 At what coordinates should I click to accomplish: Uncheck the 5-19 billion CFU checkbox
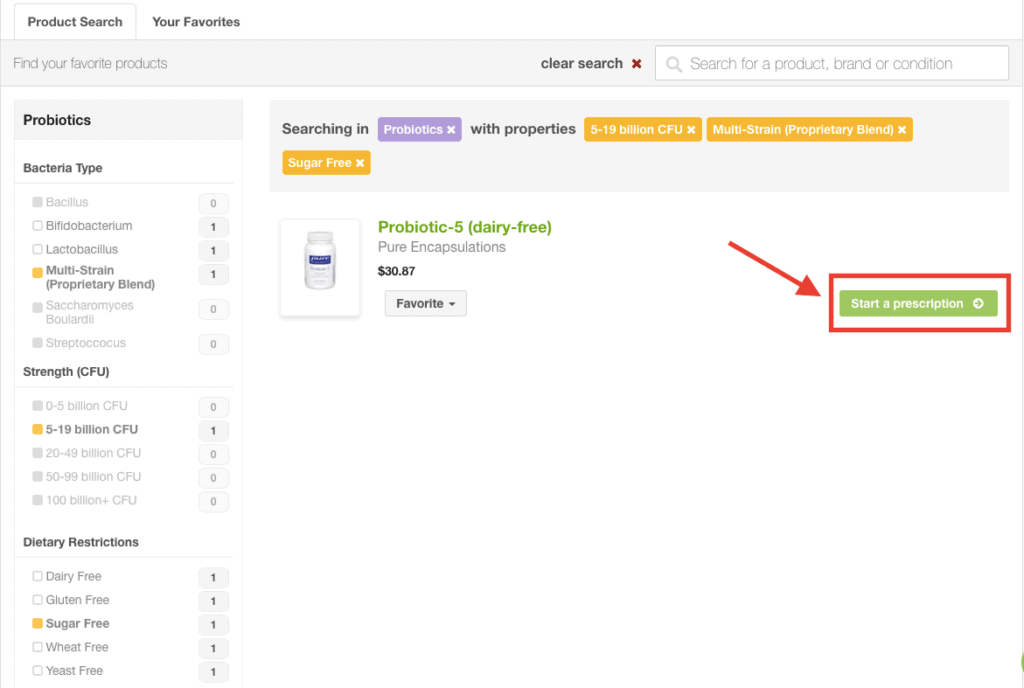[37, 430]
